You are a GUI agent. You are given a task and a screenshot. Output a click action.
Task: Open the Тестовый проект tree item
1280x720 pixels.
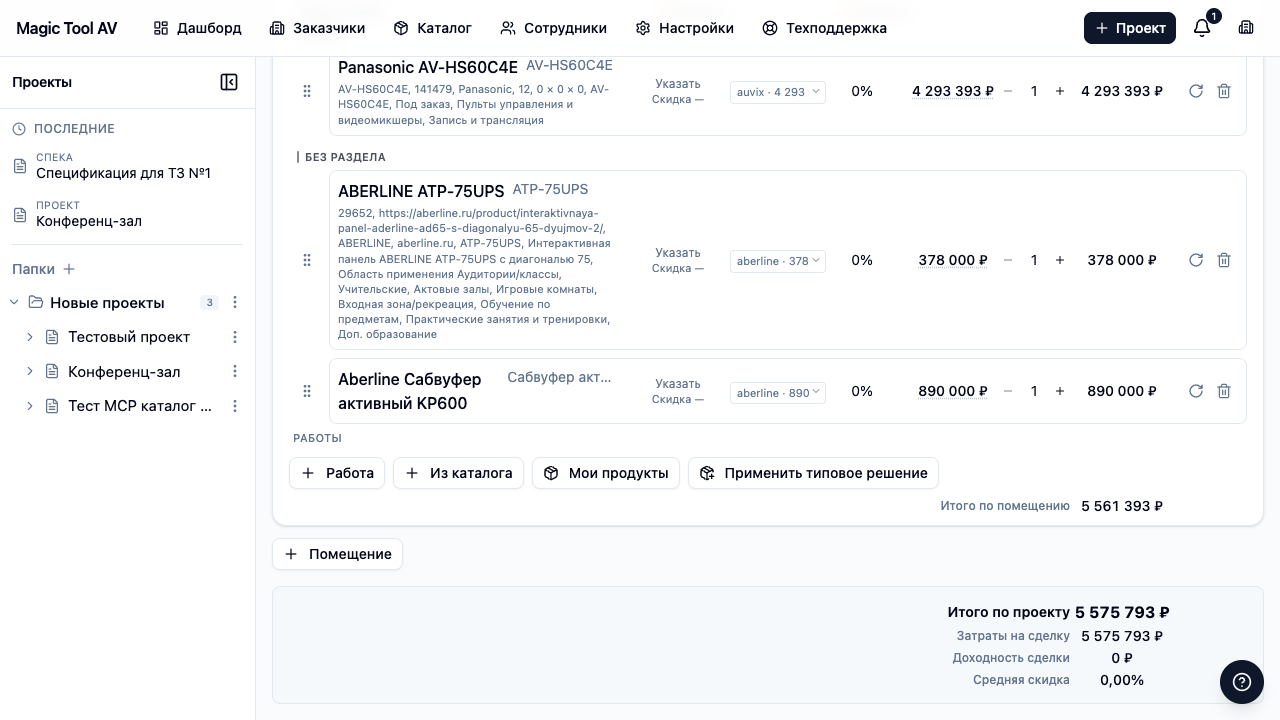tap(129, 337)
